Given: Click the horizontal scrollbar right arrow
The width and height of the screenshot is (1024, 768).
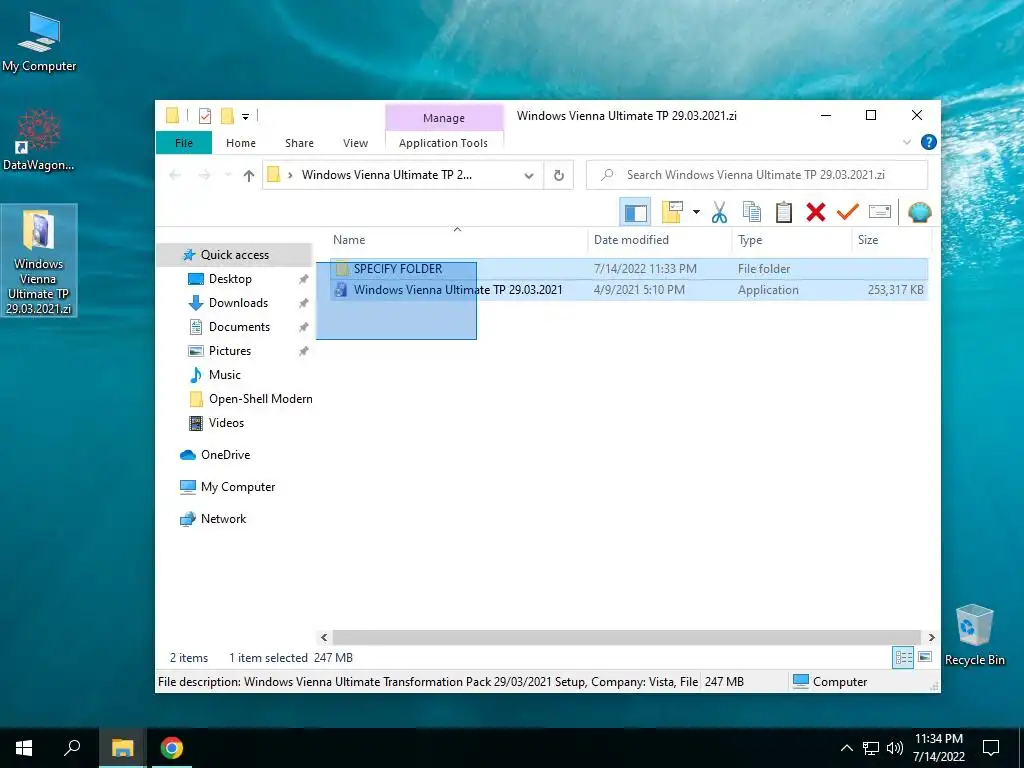Looking at the screenshot, I should [x=931, y=637].
